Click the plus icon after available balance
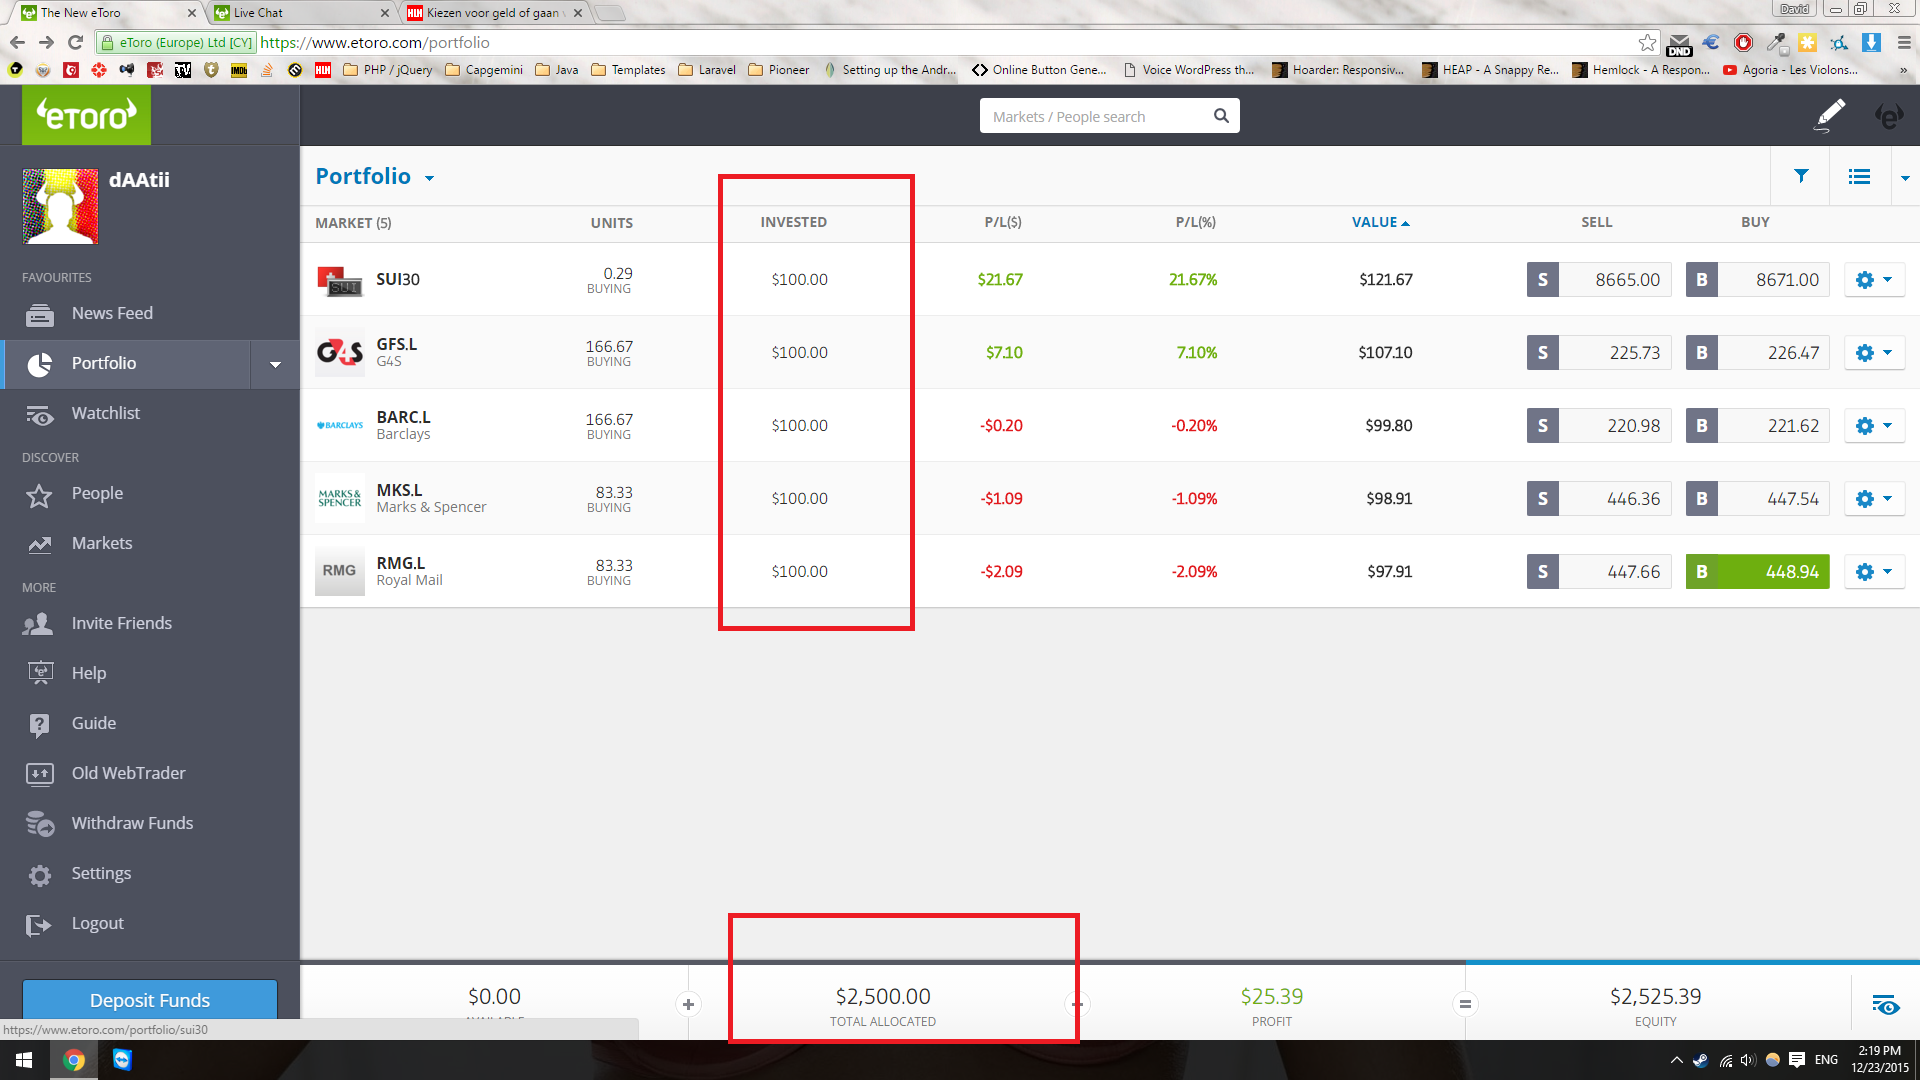Viewport: 1920px width, 1080px height. click(x=688, y=1004)
